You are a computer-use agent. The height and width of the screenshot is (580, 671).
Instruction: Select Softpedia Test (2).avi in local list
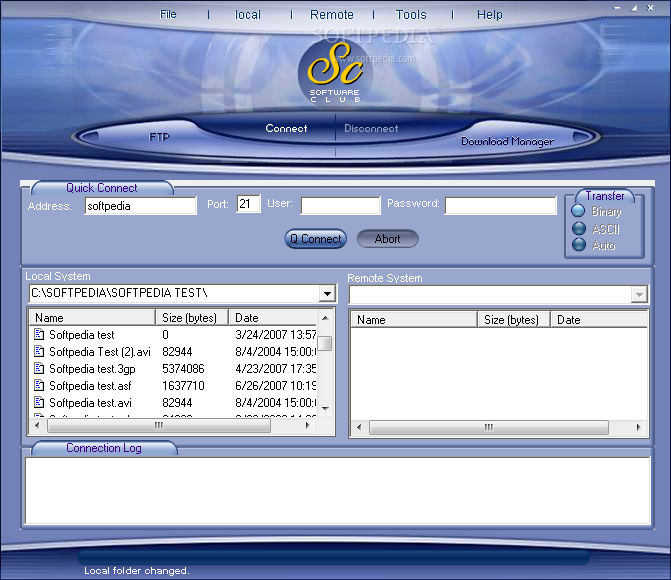(x=100, y=352)
